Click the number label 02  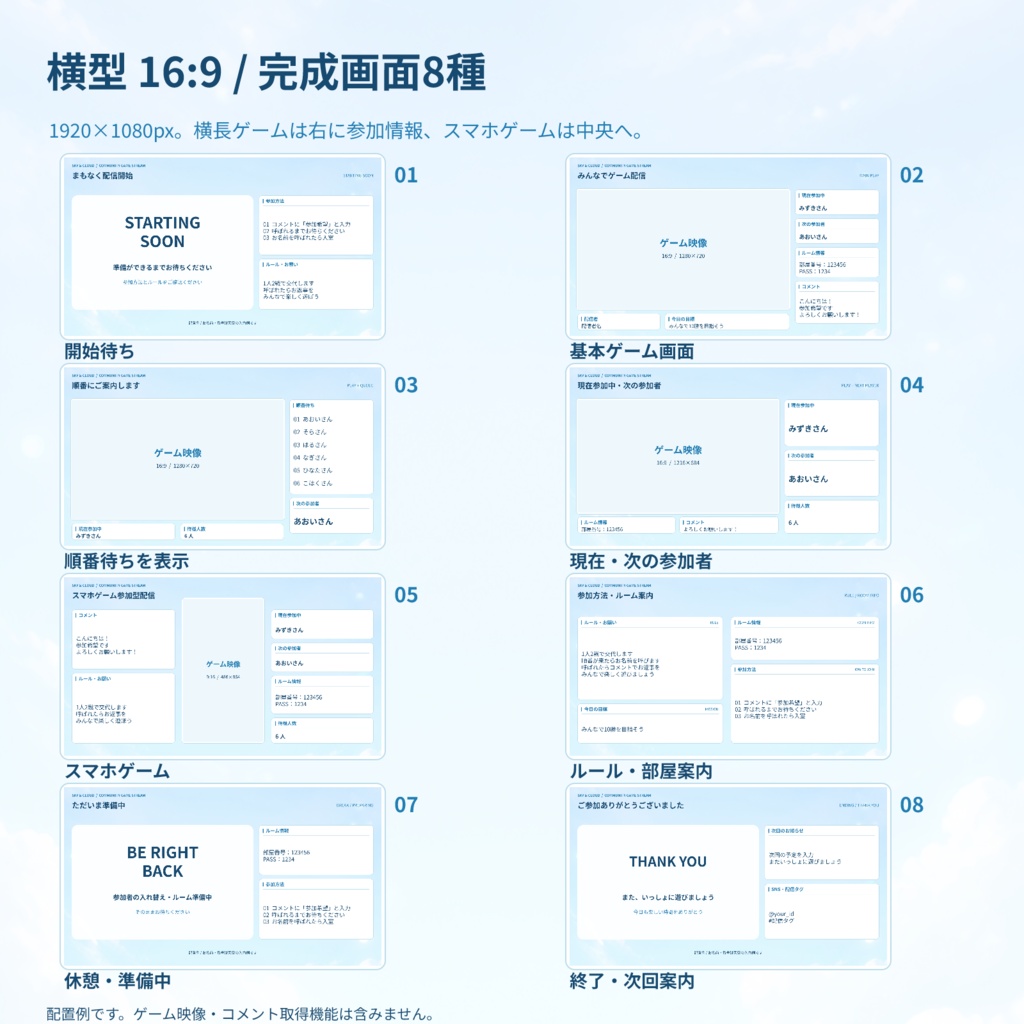click(912, 175)
